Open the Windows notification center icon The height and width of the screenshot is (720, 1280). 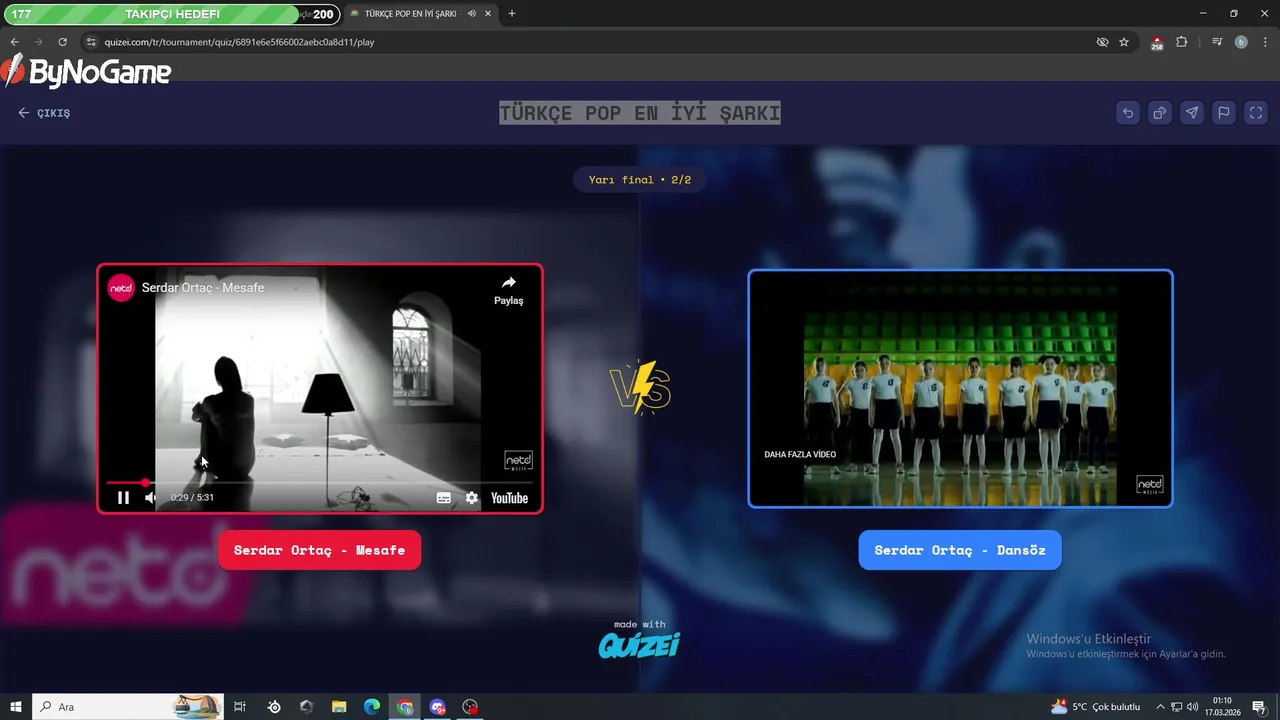point(1259,707)
